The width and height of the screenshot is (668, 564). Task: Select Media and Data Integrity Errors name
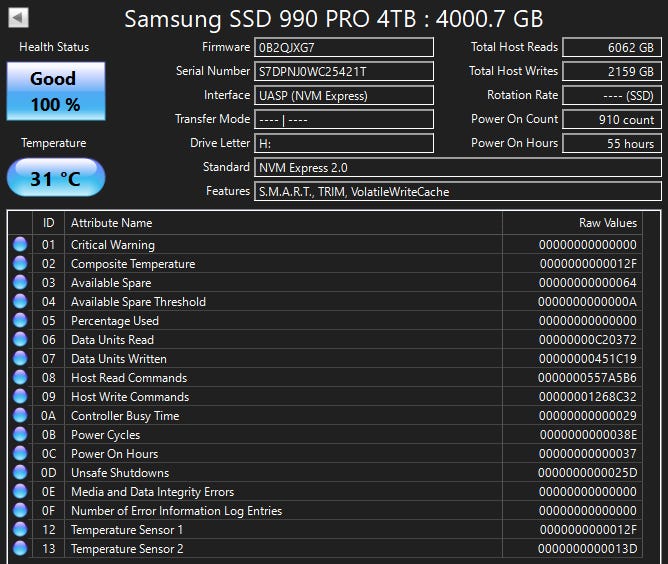pos(153,492)
